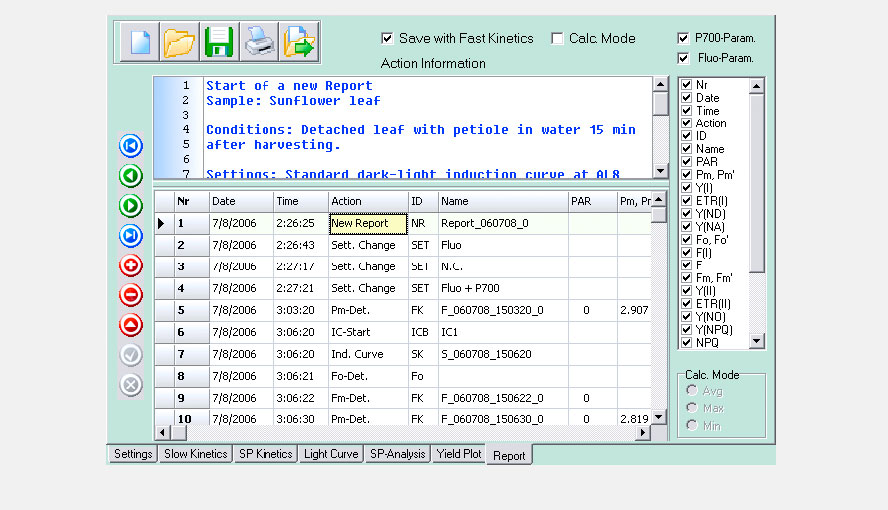
Task: Print the report with the printer icon
Action: pos(259,42)
